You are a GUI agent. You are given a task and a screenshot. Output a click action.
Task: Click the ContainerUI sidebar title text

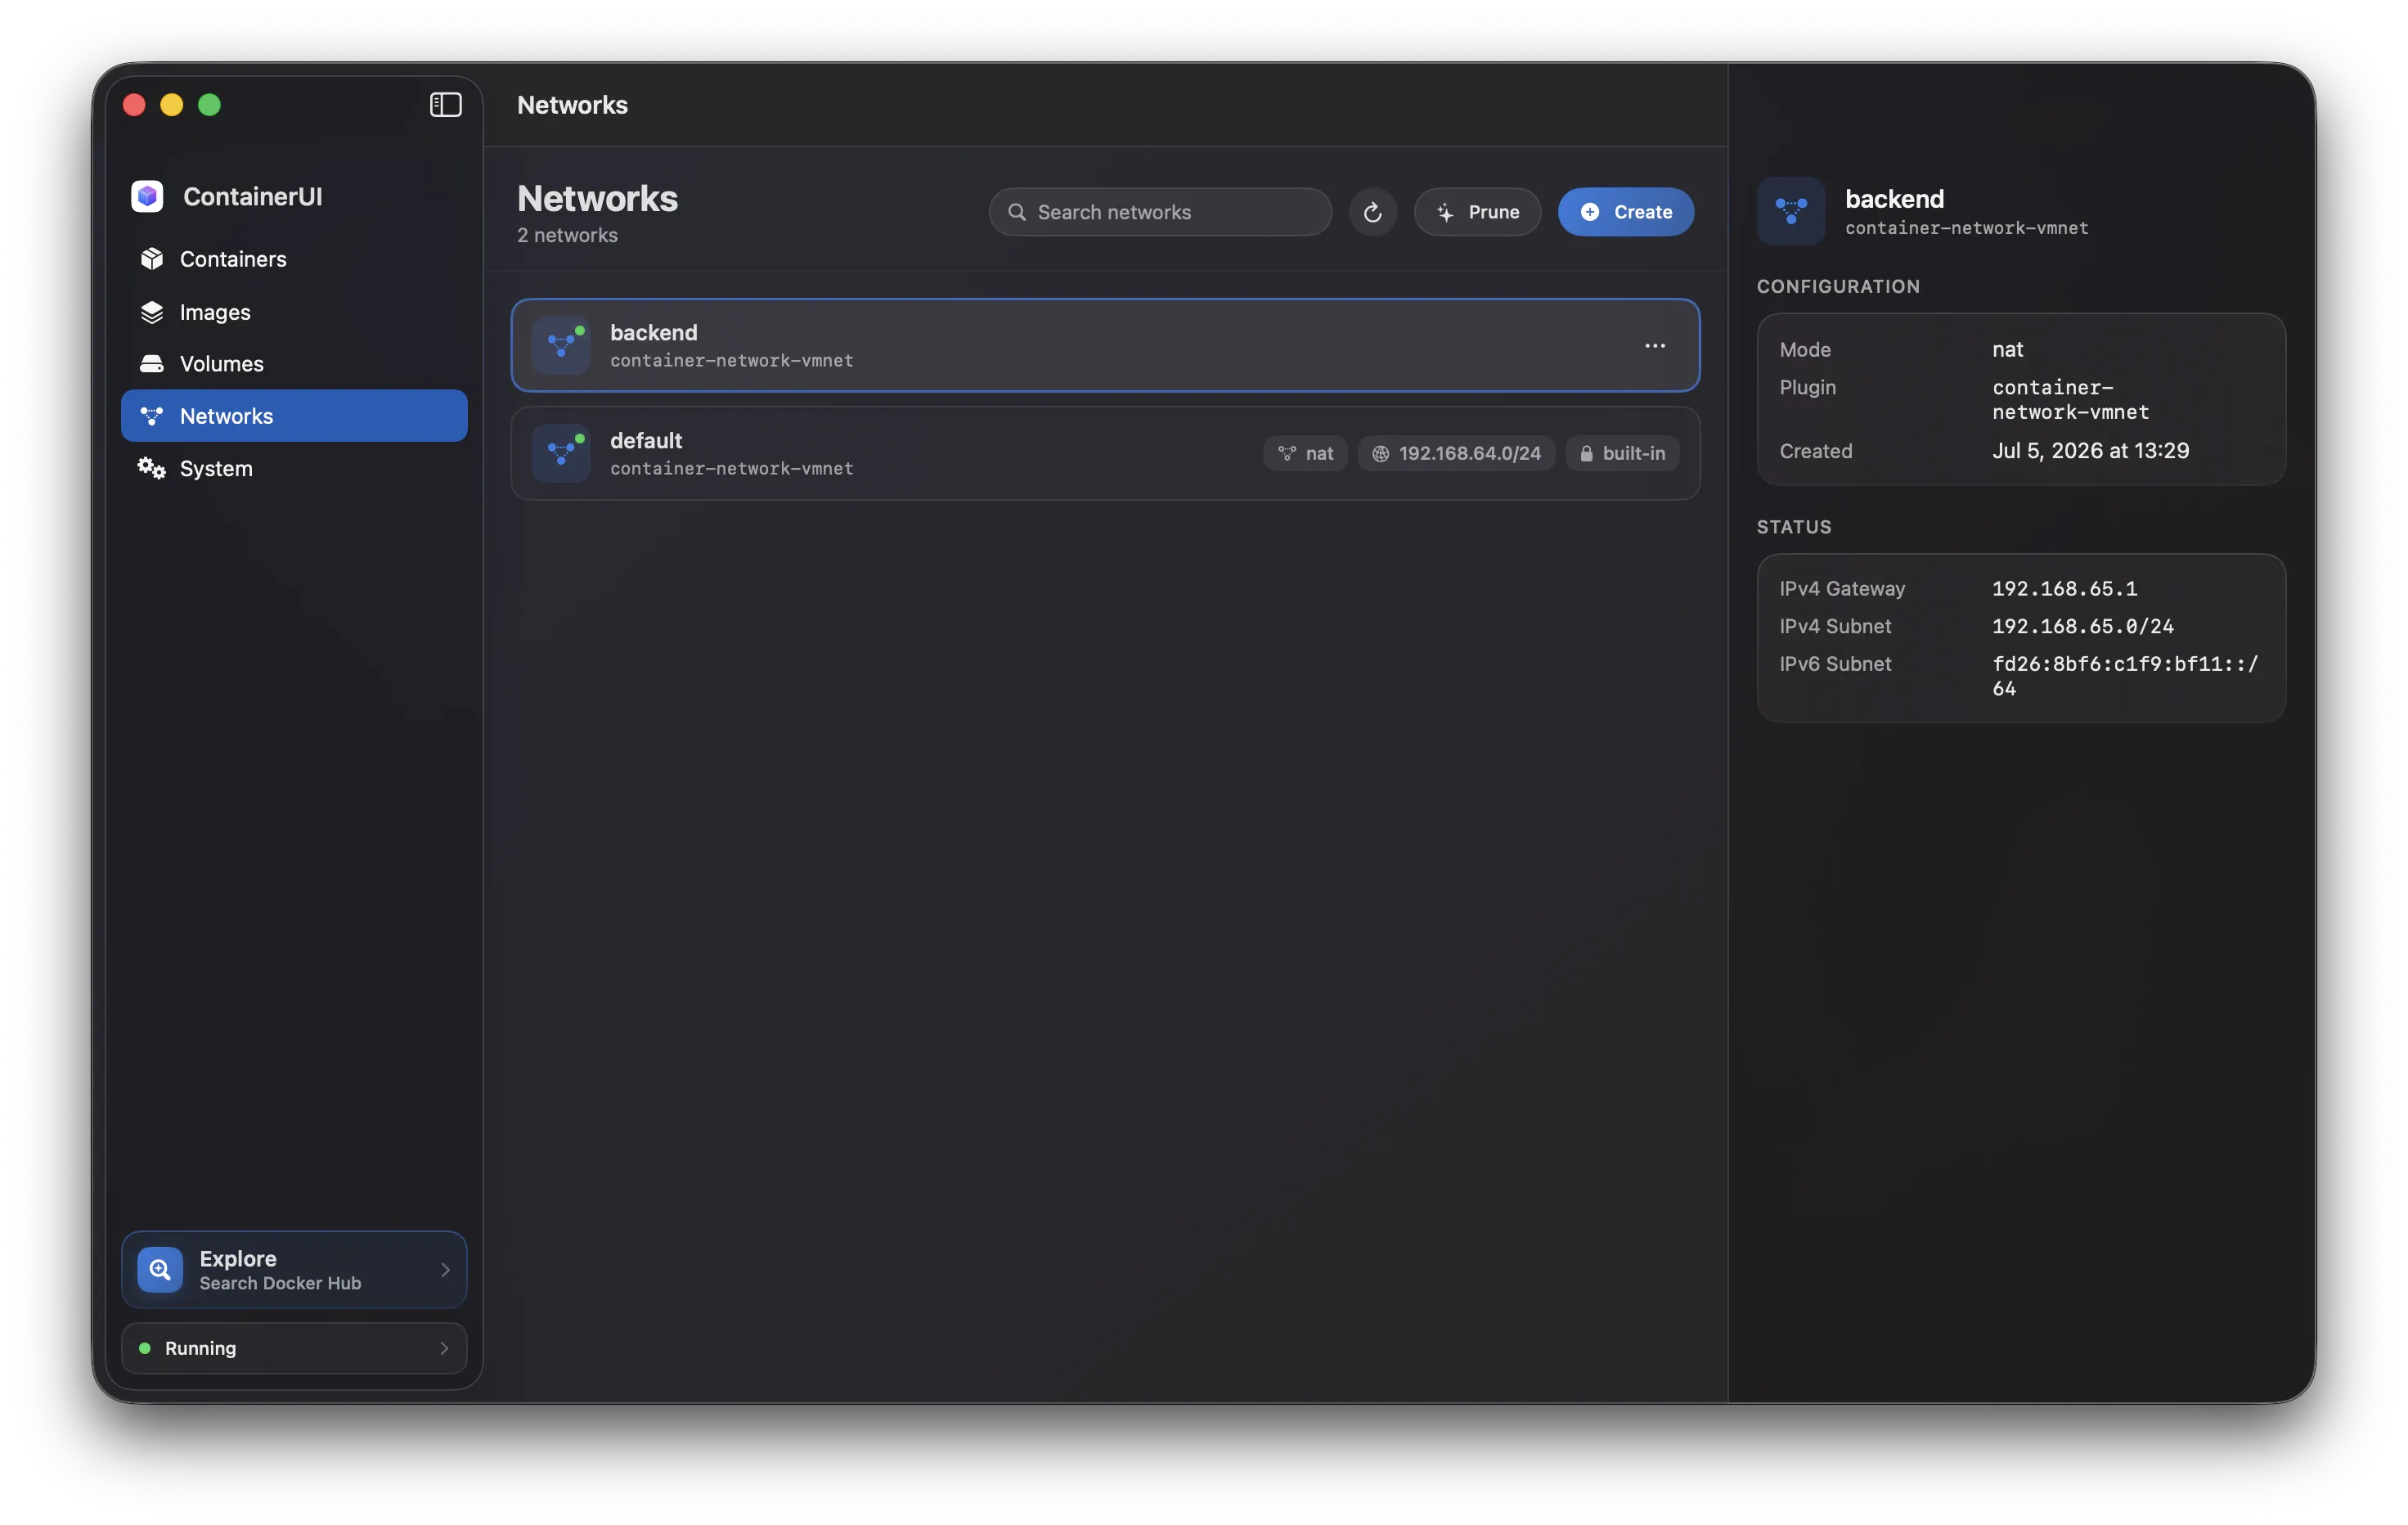tap(252, 196)
